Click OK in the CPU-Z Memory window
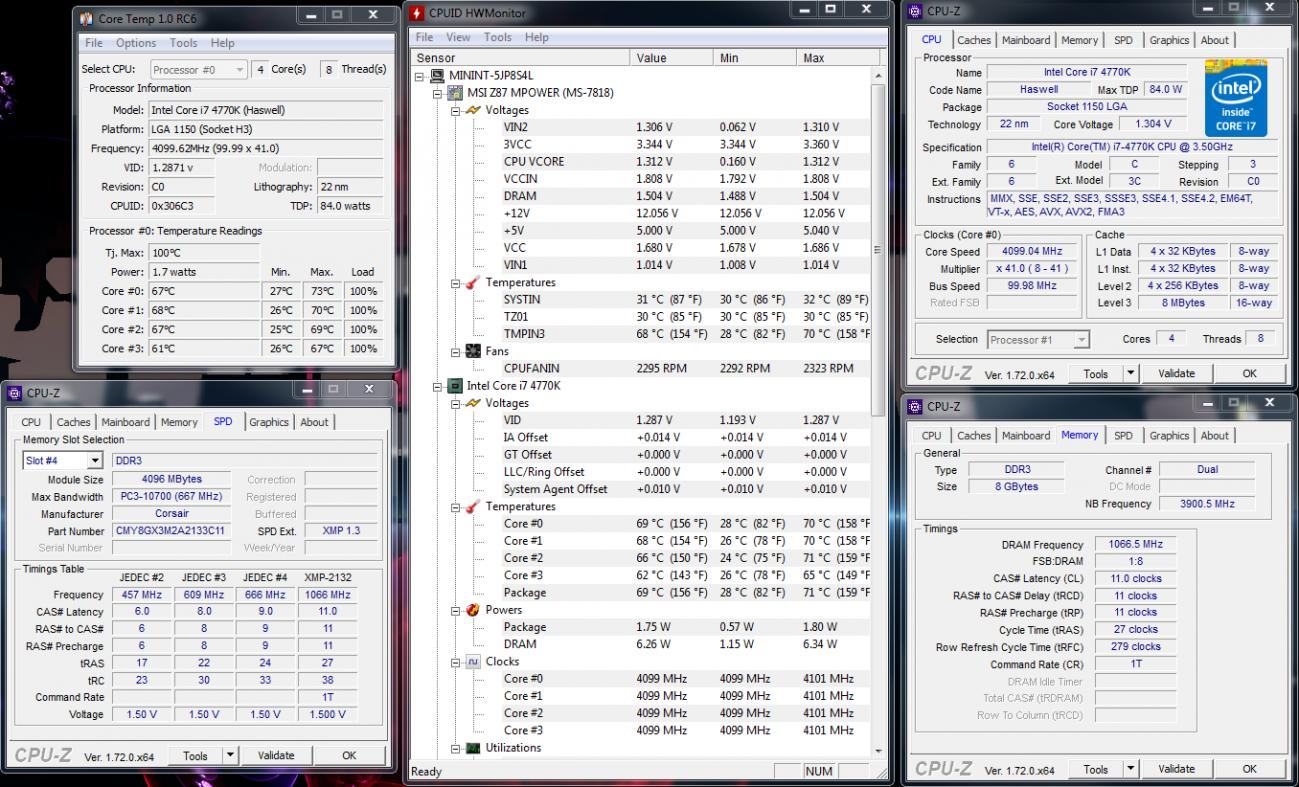Screen dimensions: 1299x787 click(x=1249, y=769)
